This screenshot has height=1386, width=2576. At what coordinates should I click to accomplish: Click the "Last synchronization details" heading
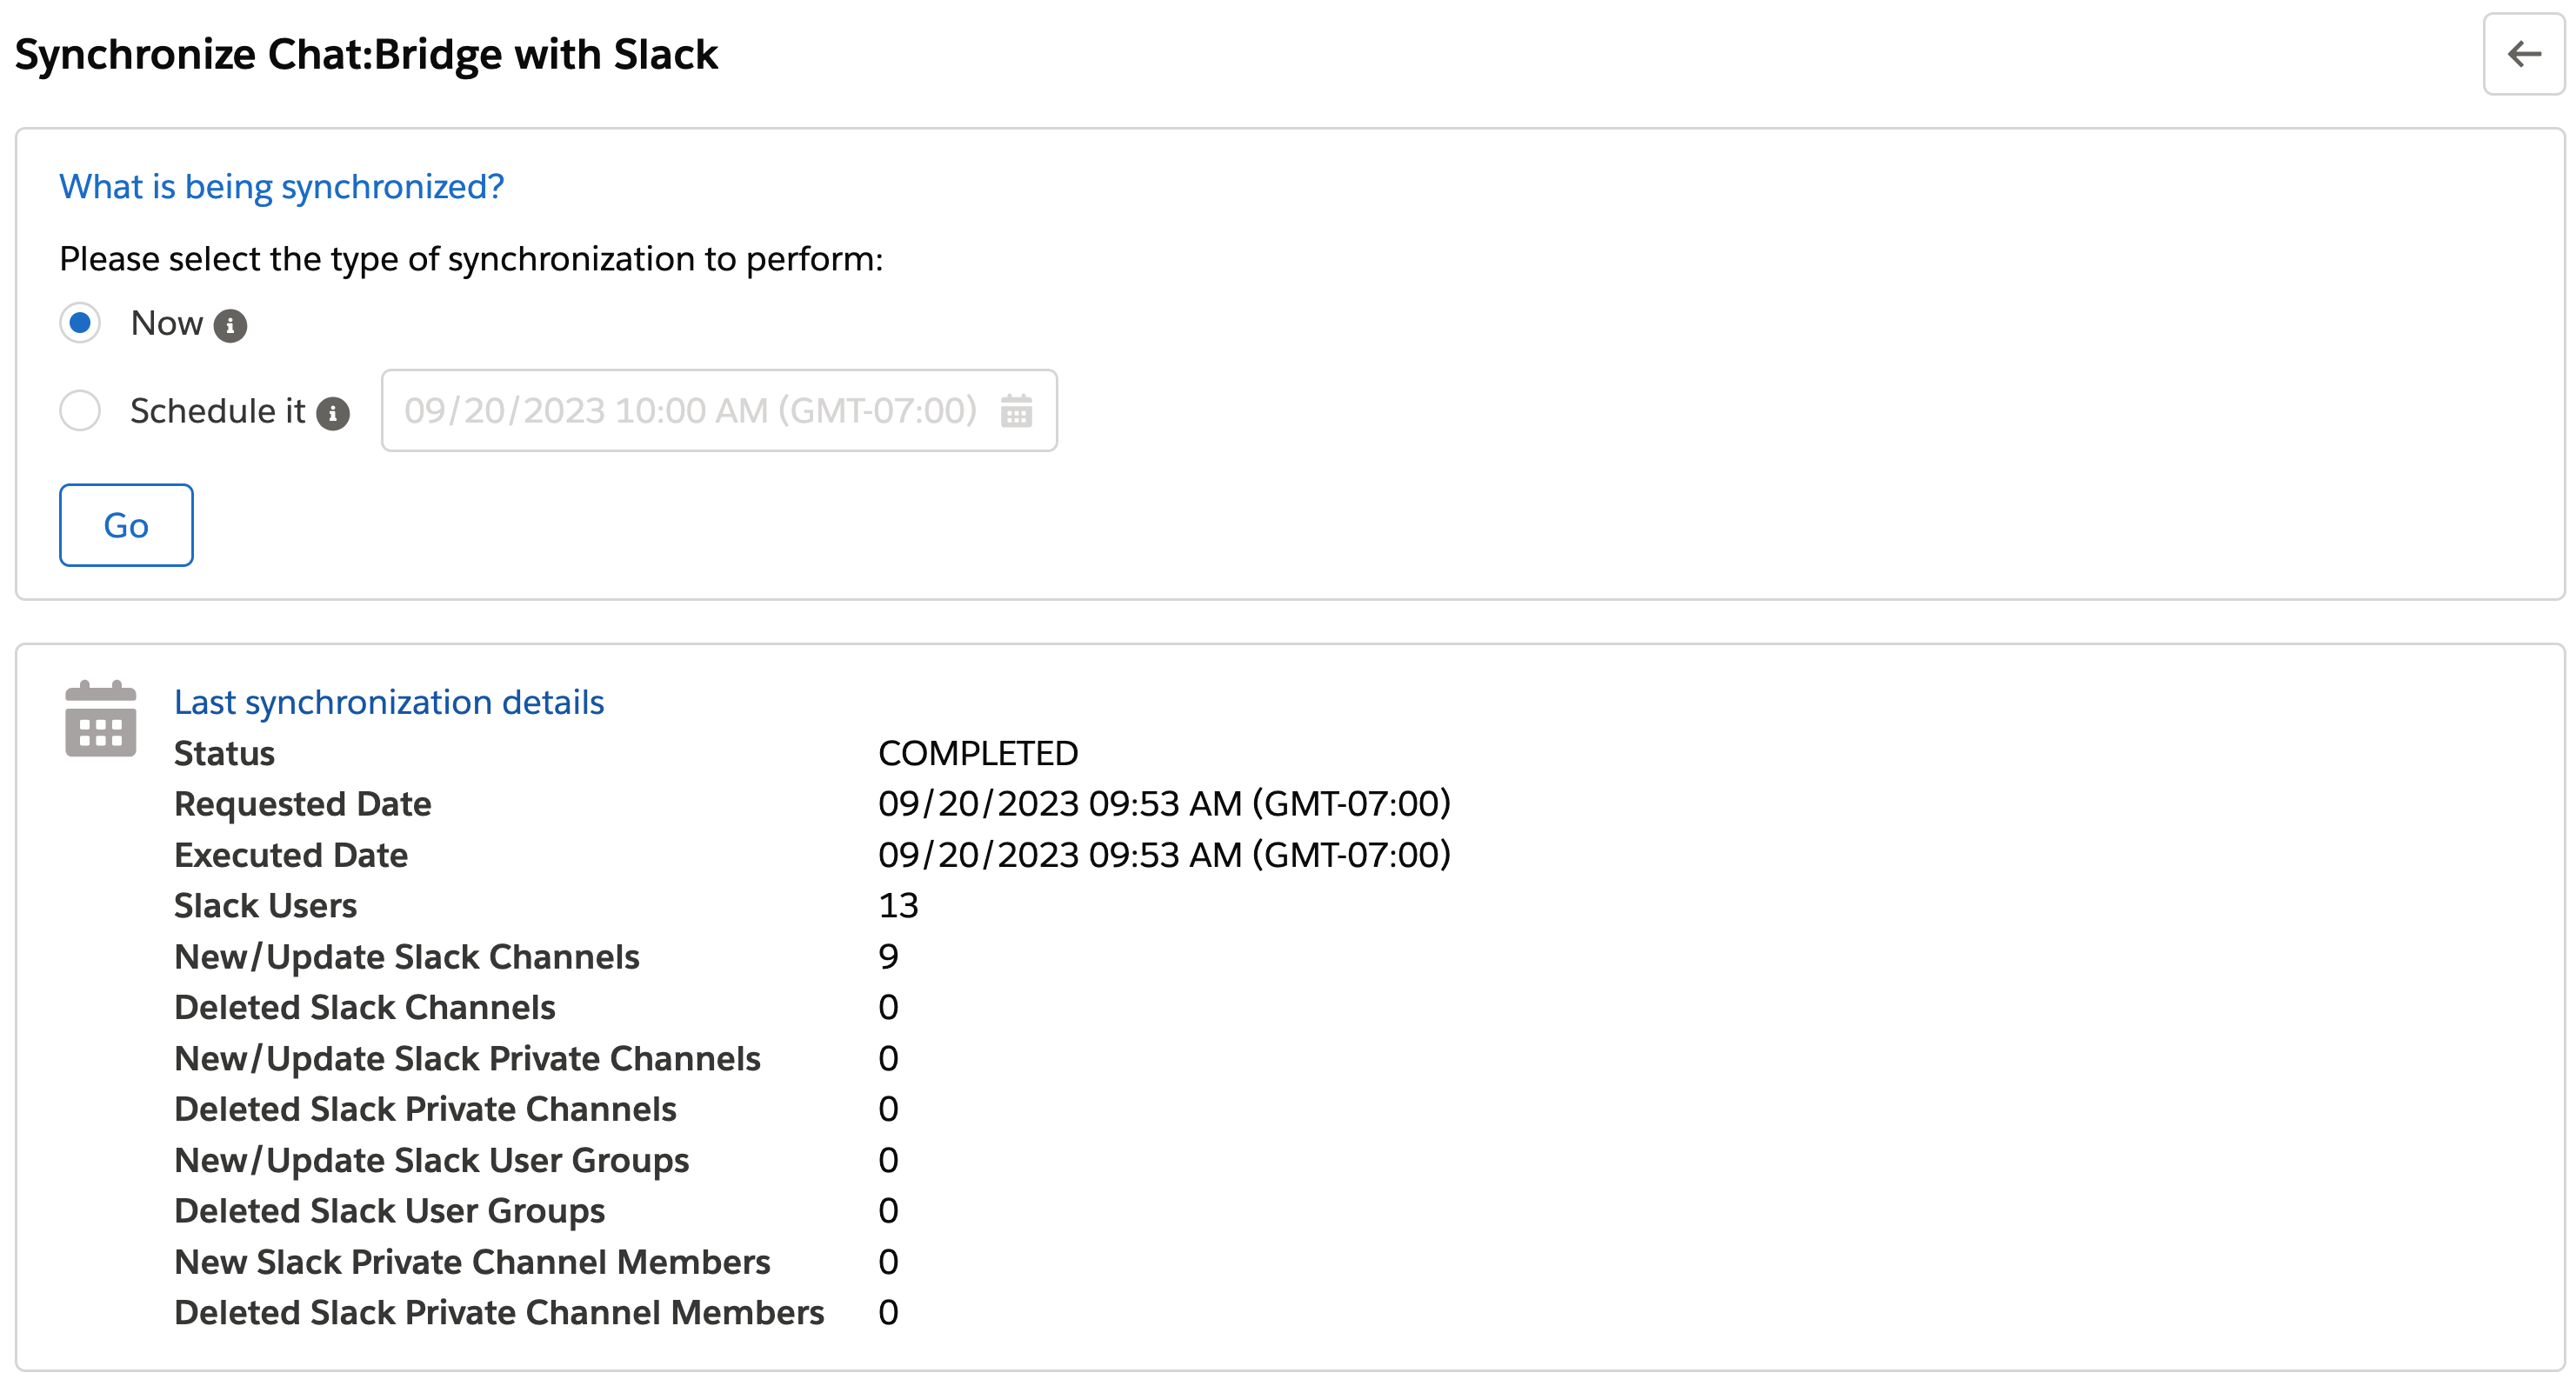click(389, 702)
